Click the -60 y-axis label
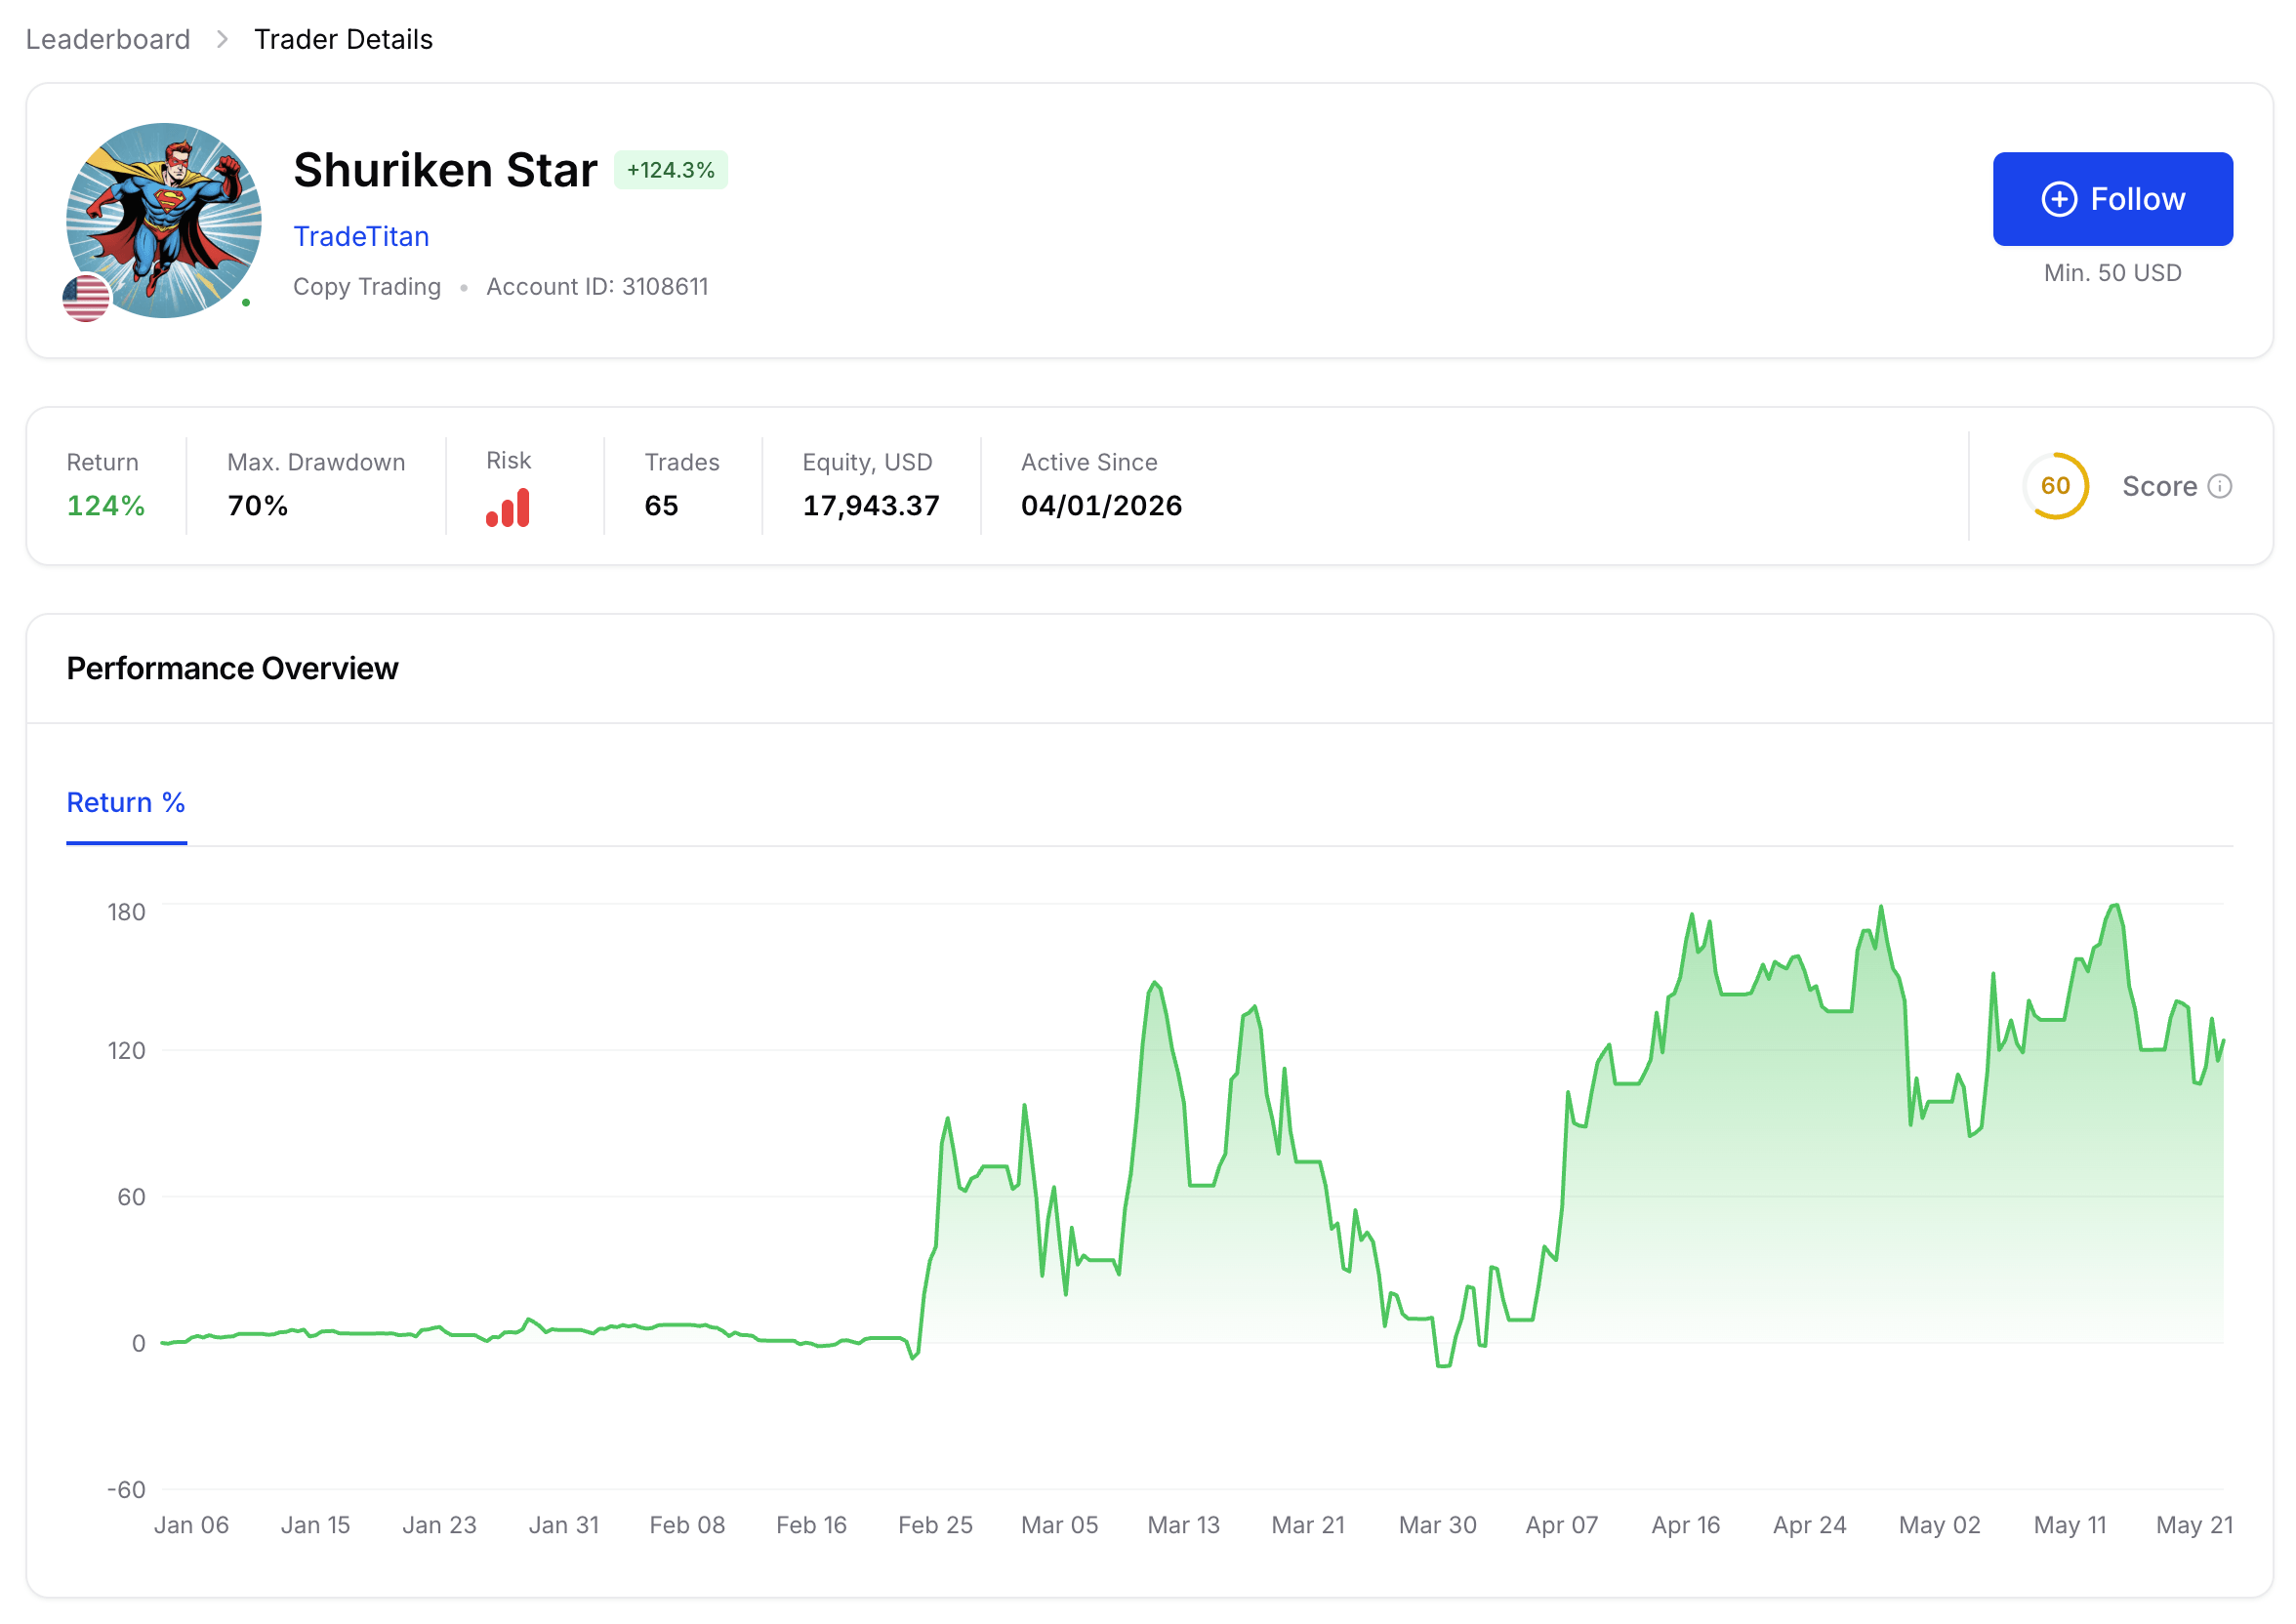 pos(127,1490)
